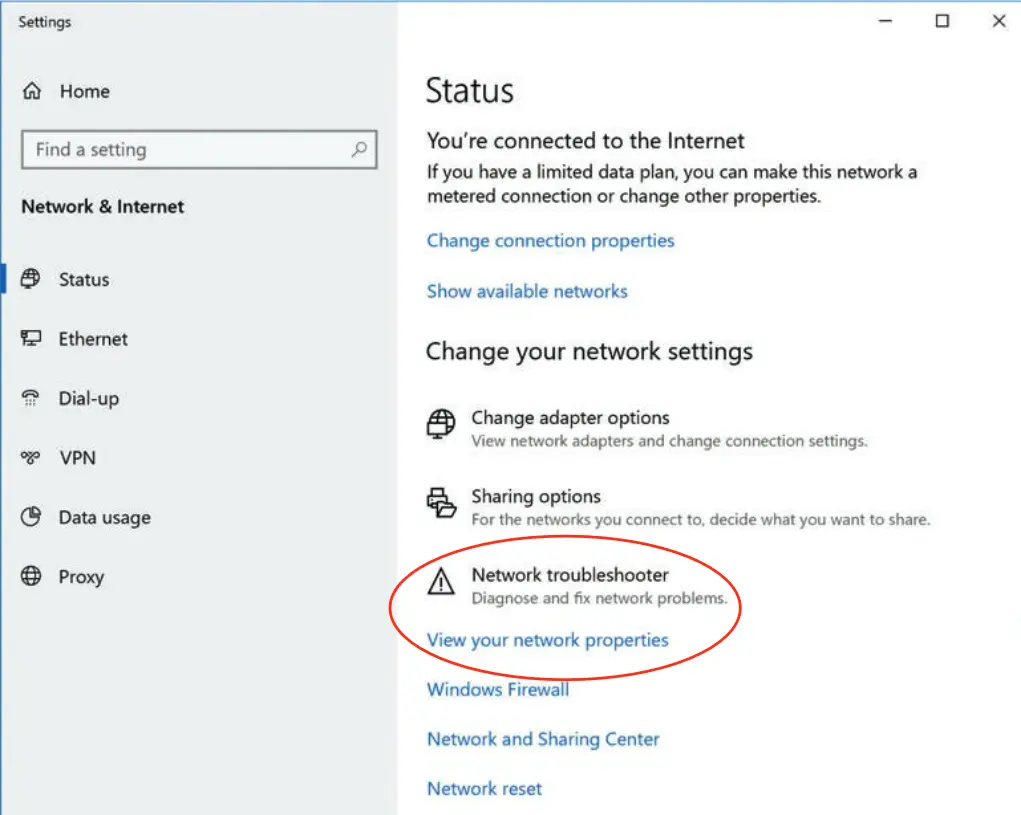Open the Ethernet settings page
Screen dimensions: 1021x815
pyautogui.click(x=93, y=339)
